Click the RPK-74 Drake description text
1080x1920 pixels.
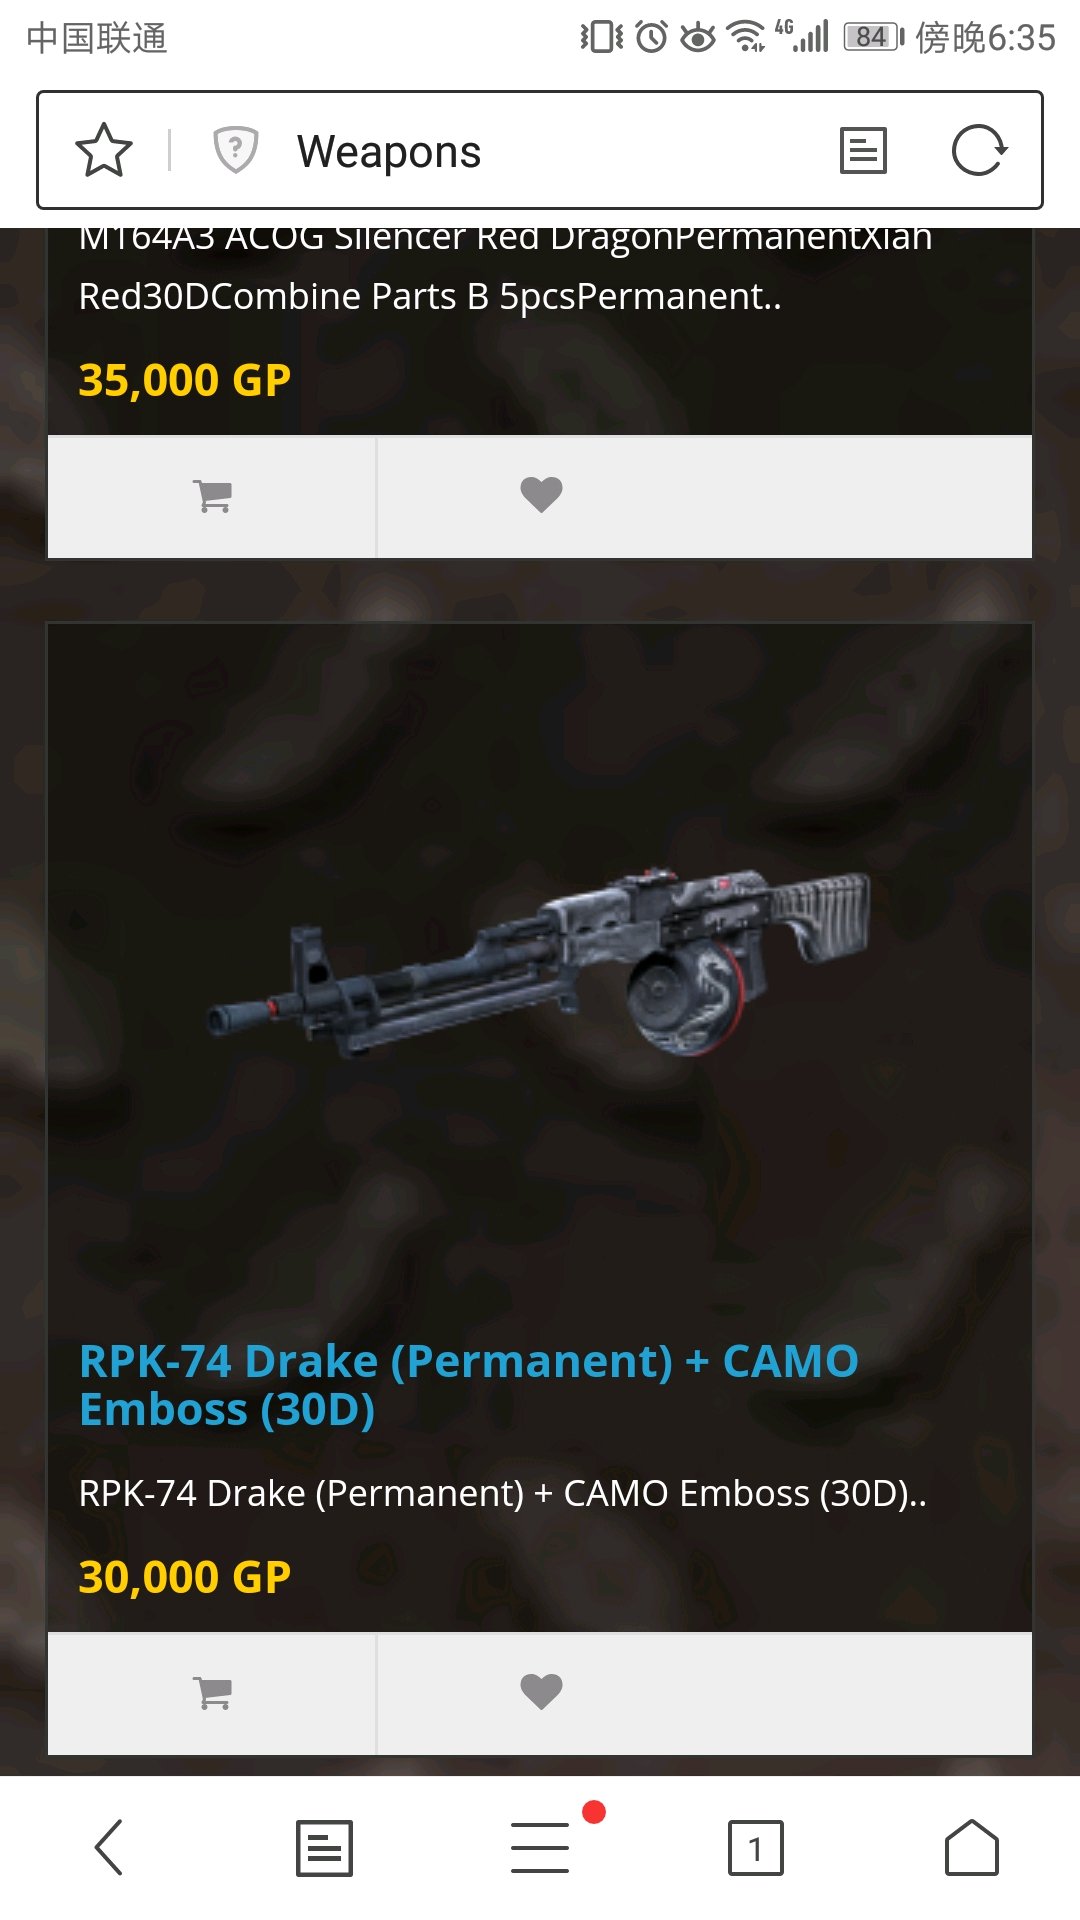pyautogui.click(x=502, y=1493)
